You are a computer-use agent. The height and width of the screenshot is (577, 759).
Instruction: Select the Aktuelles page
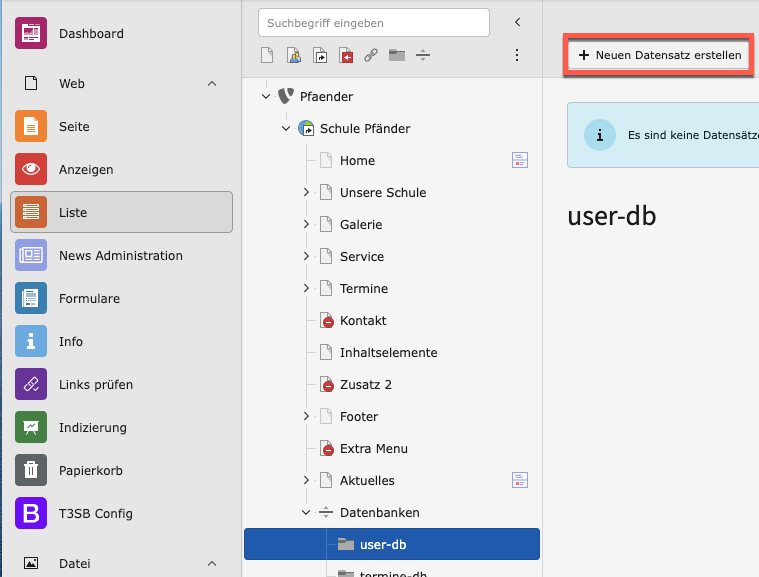pos(367,480)
